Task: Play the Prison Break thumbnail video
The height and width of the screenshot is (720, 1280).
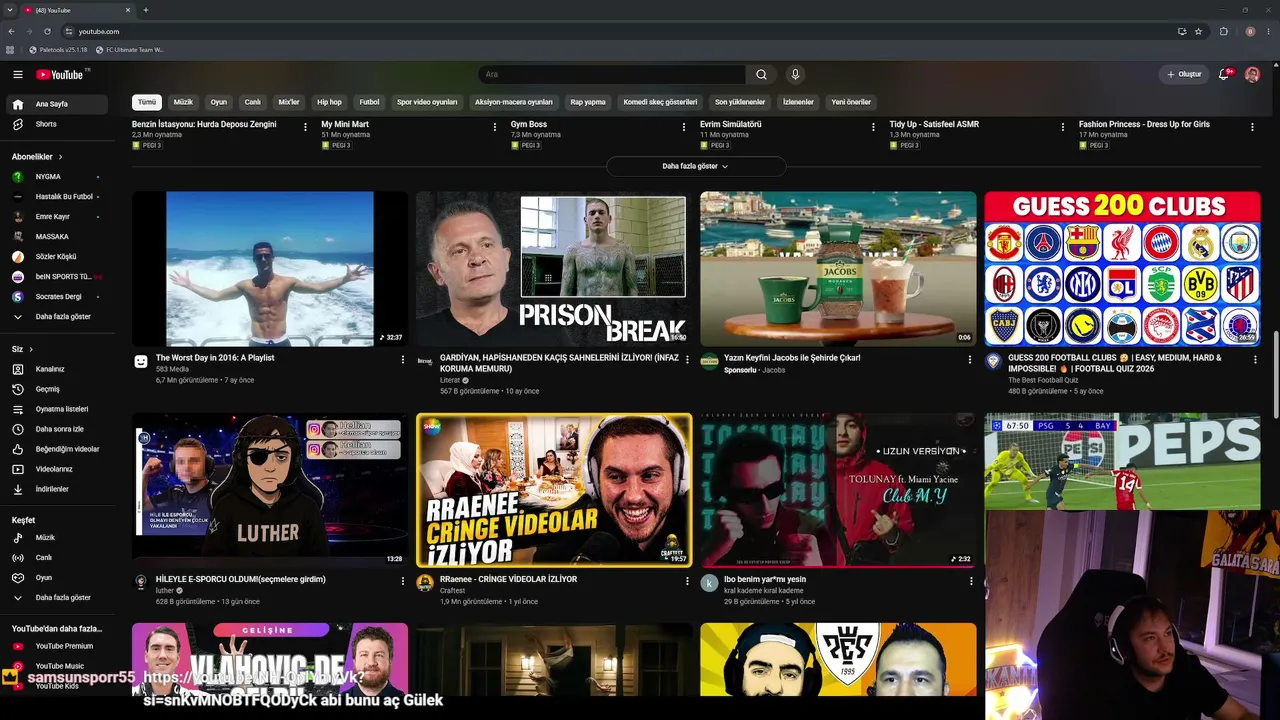Action: [x=554, y=269]
